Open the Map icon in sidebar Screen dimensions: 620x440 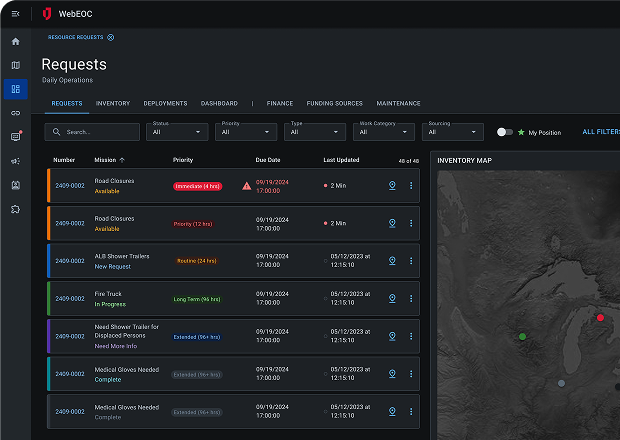point(15,65)
